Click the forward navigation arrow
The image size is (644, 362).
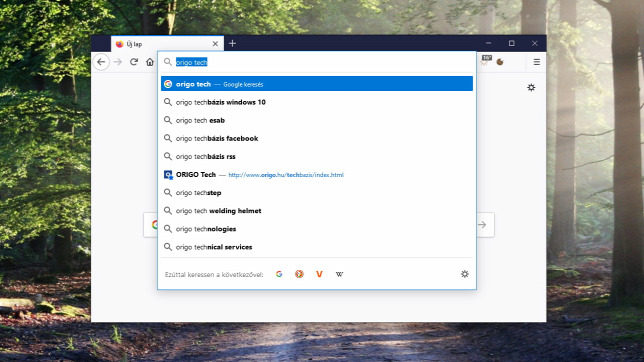[x=118, y=62]
